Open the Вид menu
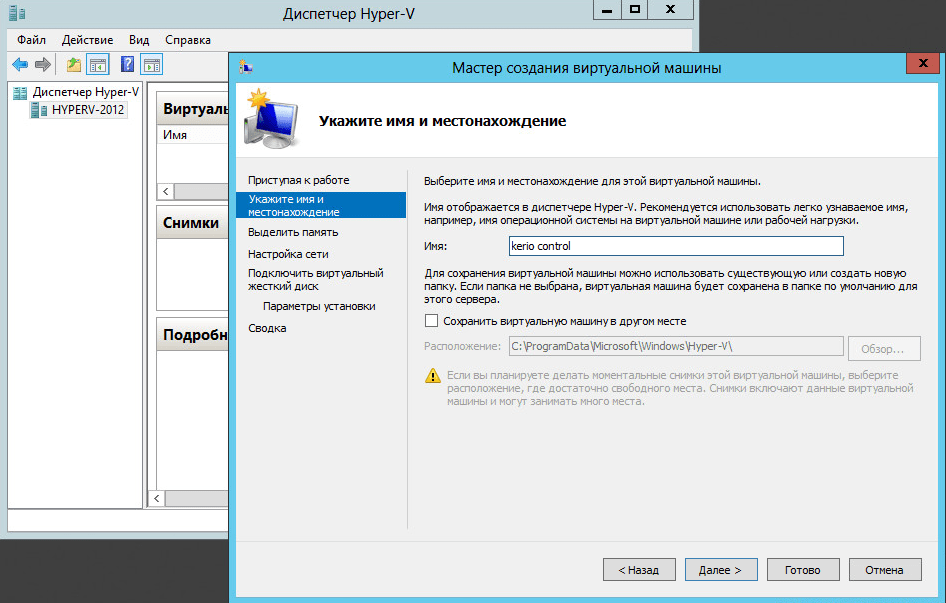 pyautogui.click(x=139, y=40)
